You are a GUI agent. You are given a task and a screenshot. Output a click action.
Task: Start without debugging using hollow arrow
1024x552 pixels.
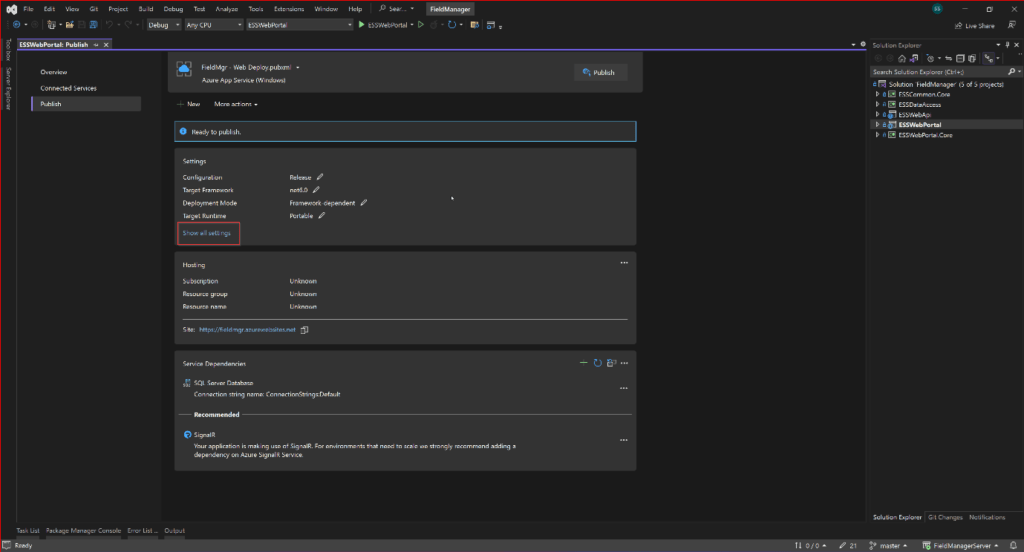click(421, 25)
